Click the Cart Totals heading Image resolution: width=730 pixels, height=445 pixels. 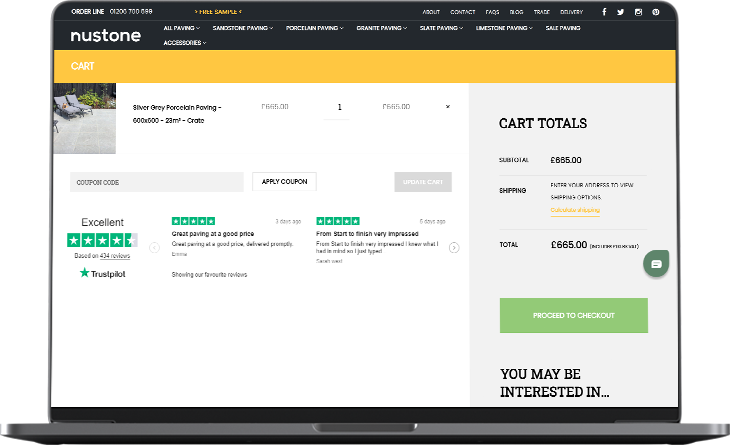(x=543, y=123)
